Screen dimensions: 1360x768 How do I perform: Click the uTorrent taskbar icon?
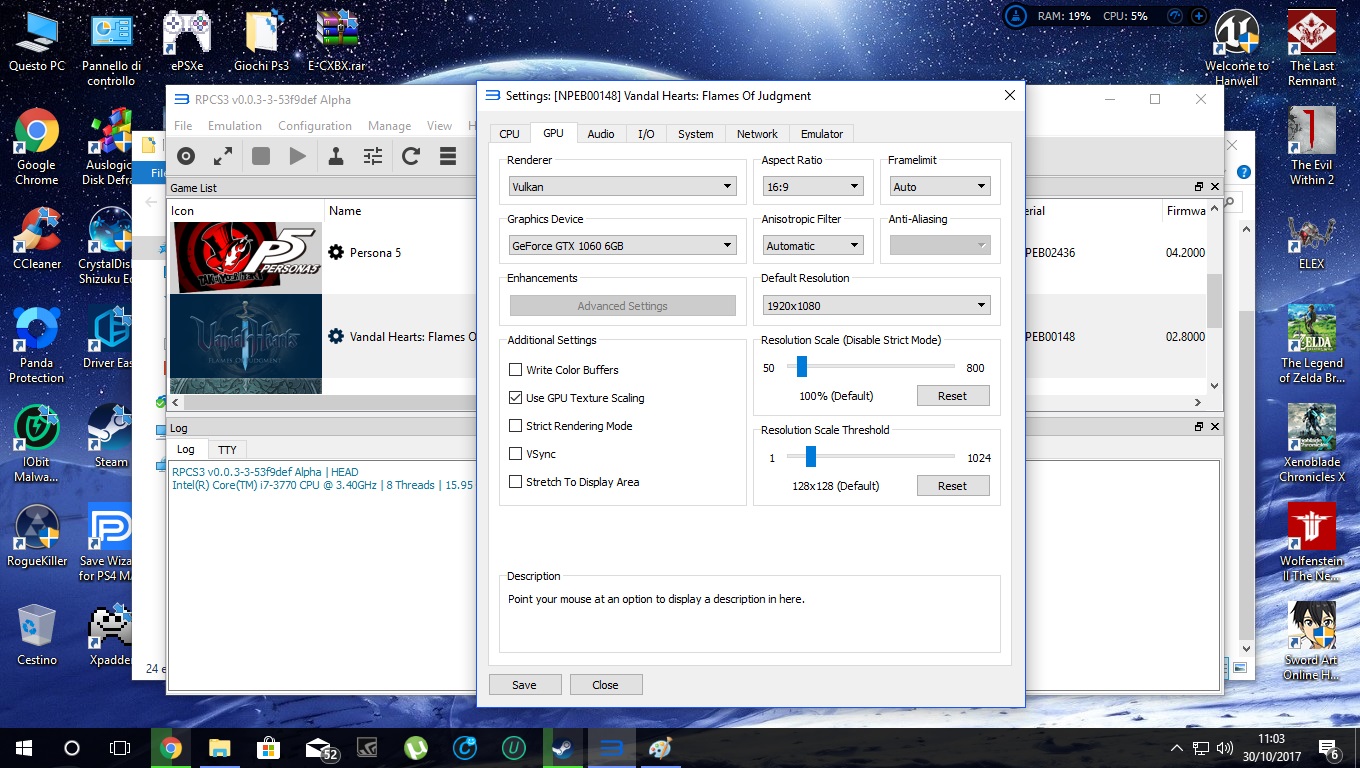tap(416, 747)
